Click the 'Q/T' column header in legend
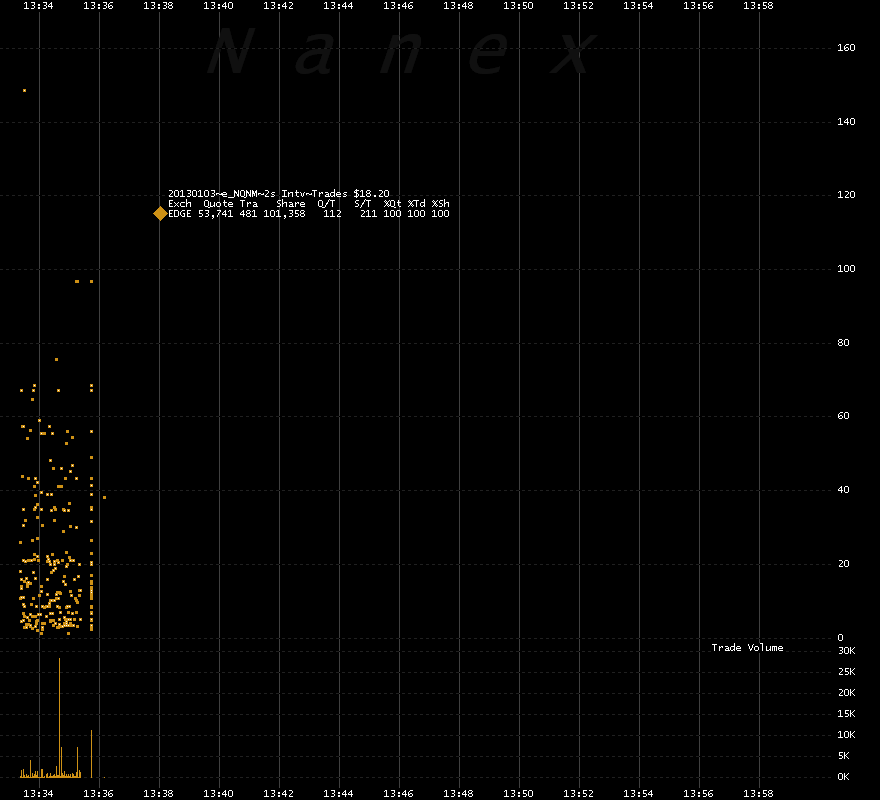The image size is (880, 800). tap(326, 204)
